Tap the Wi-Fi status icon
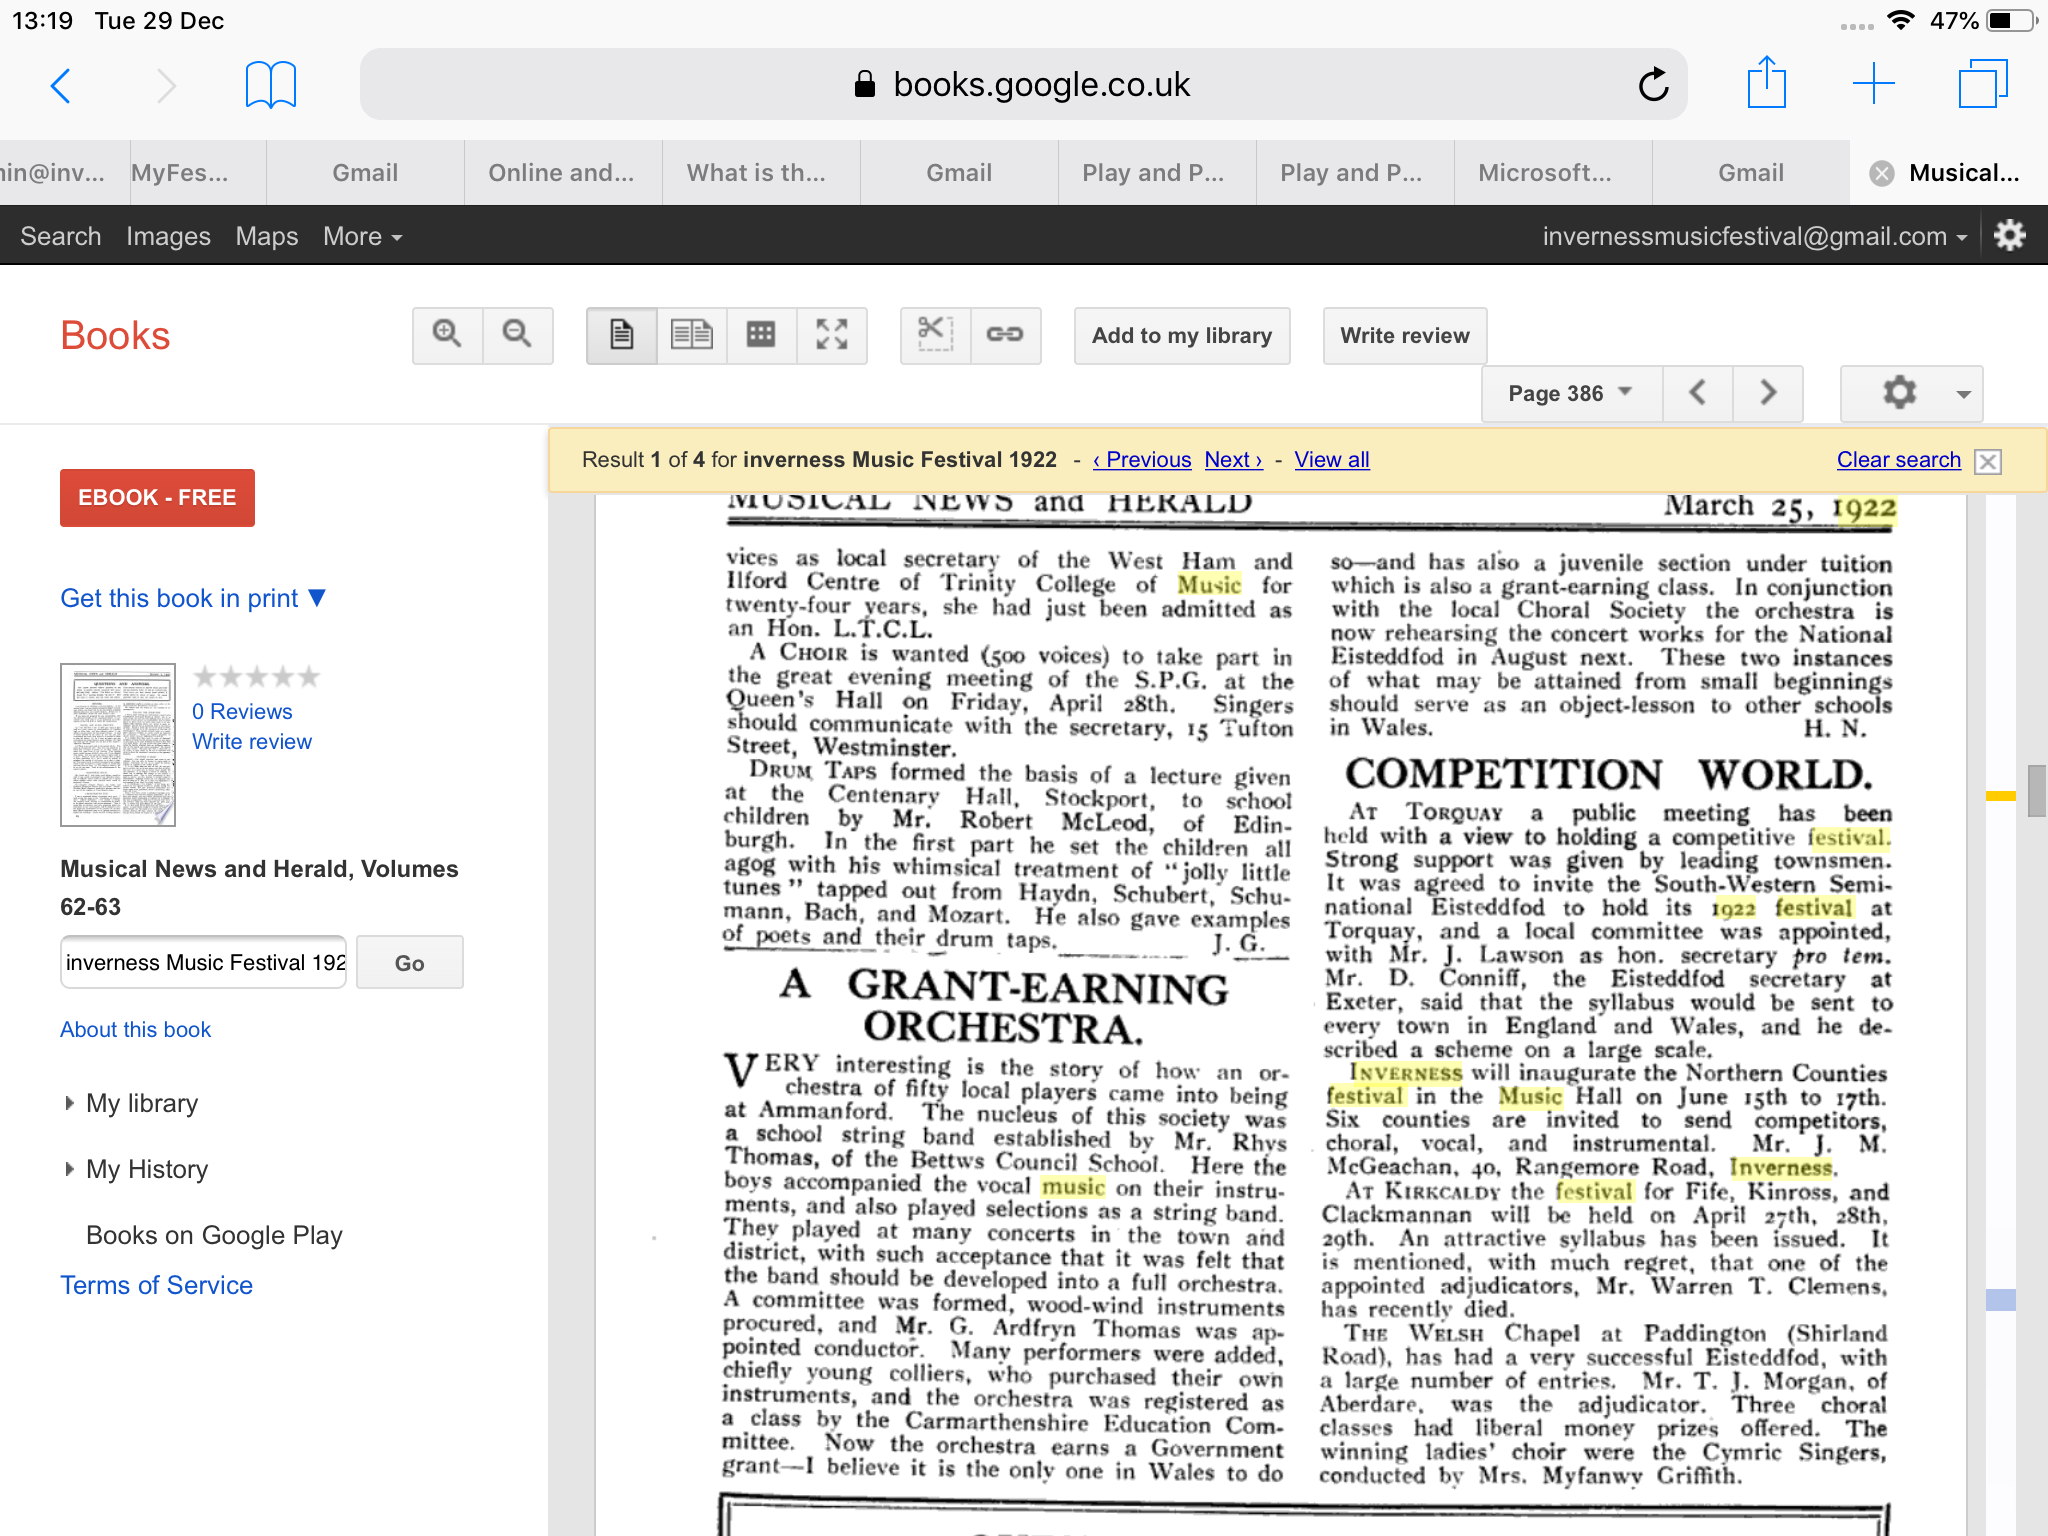The image size is (2048, 1536). (1900, 20)
